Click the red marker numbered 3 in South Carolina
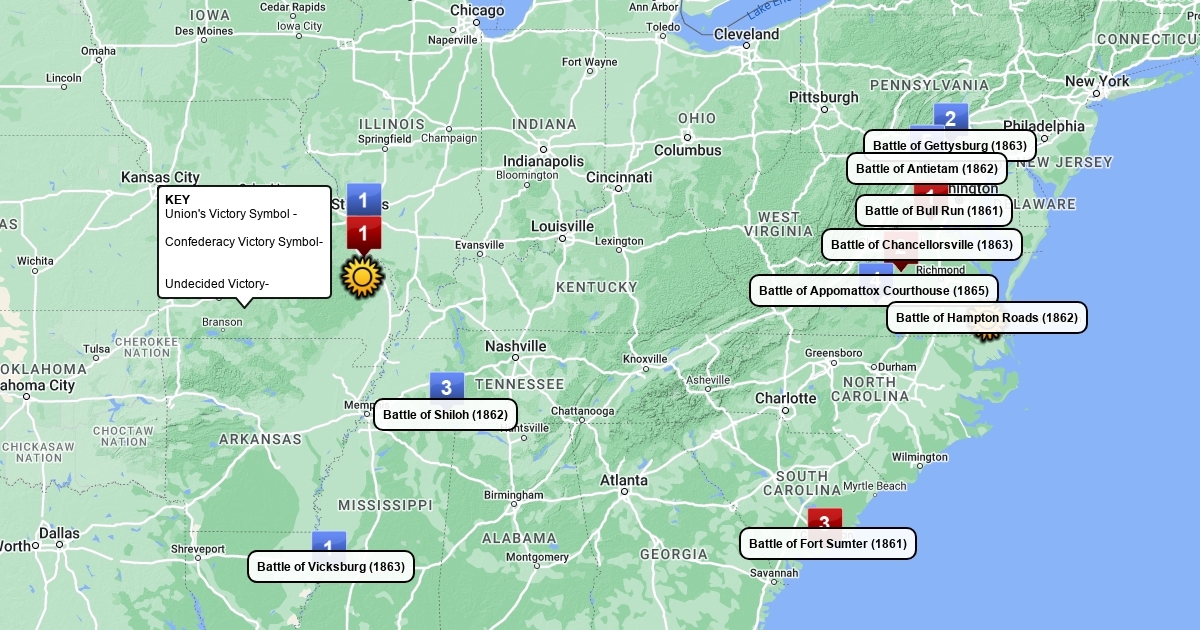Screen dimensions: 1200x630 pyautogui.click(x=824, y=519)
